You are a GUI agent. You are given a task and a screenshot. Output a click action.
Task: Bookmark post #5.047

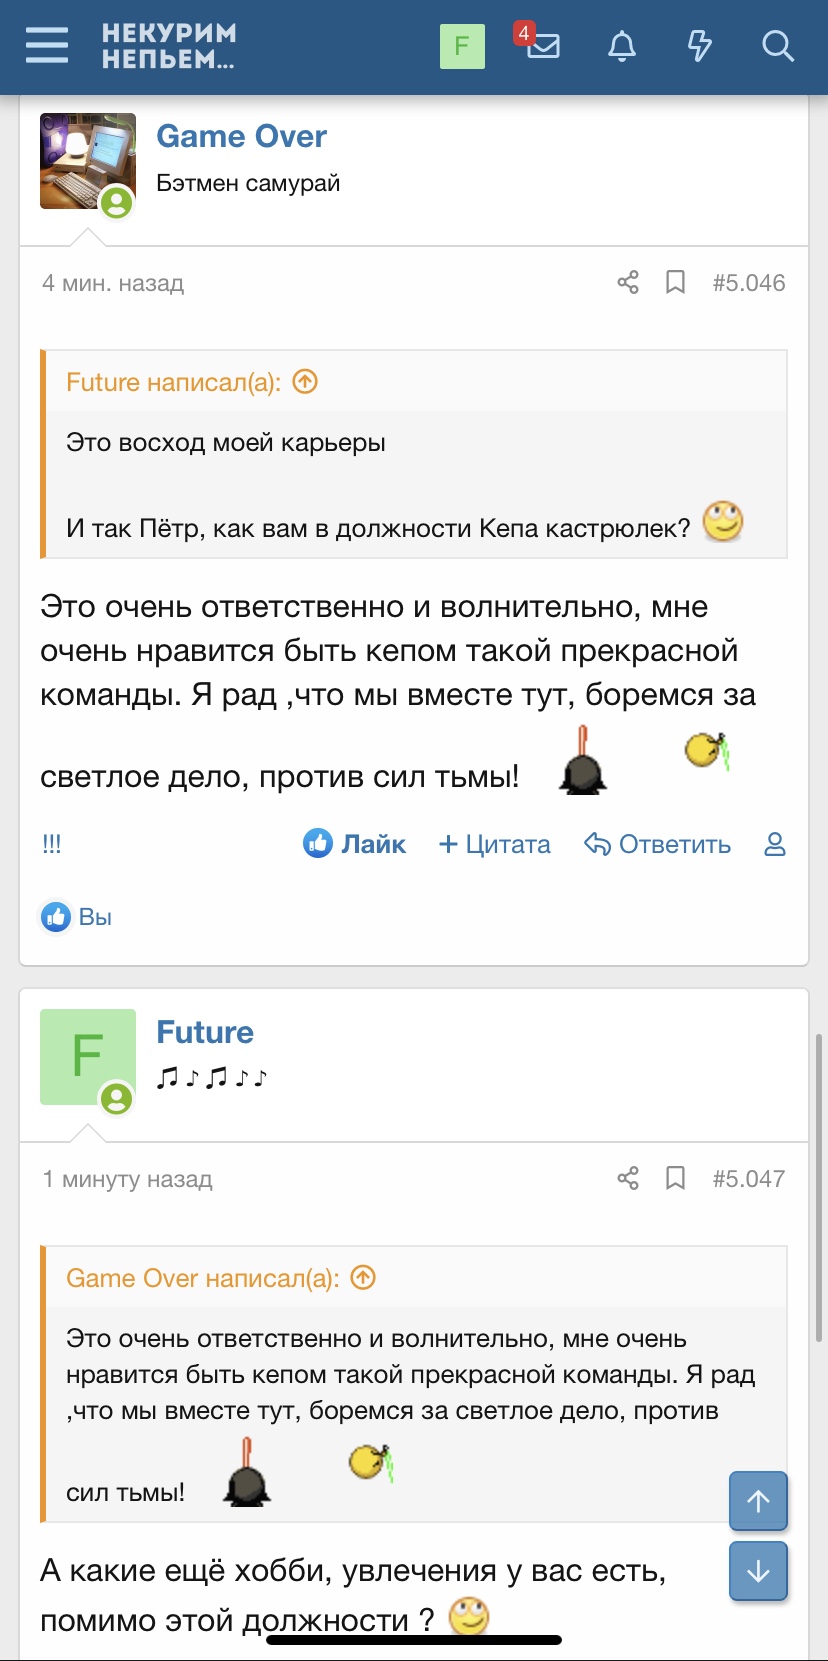pos(676,1179)
